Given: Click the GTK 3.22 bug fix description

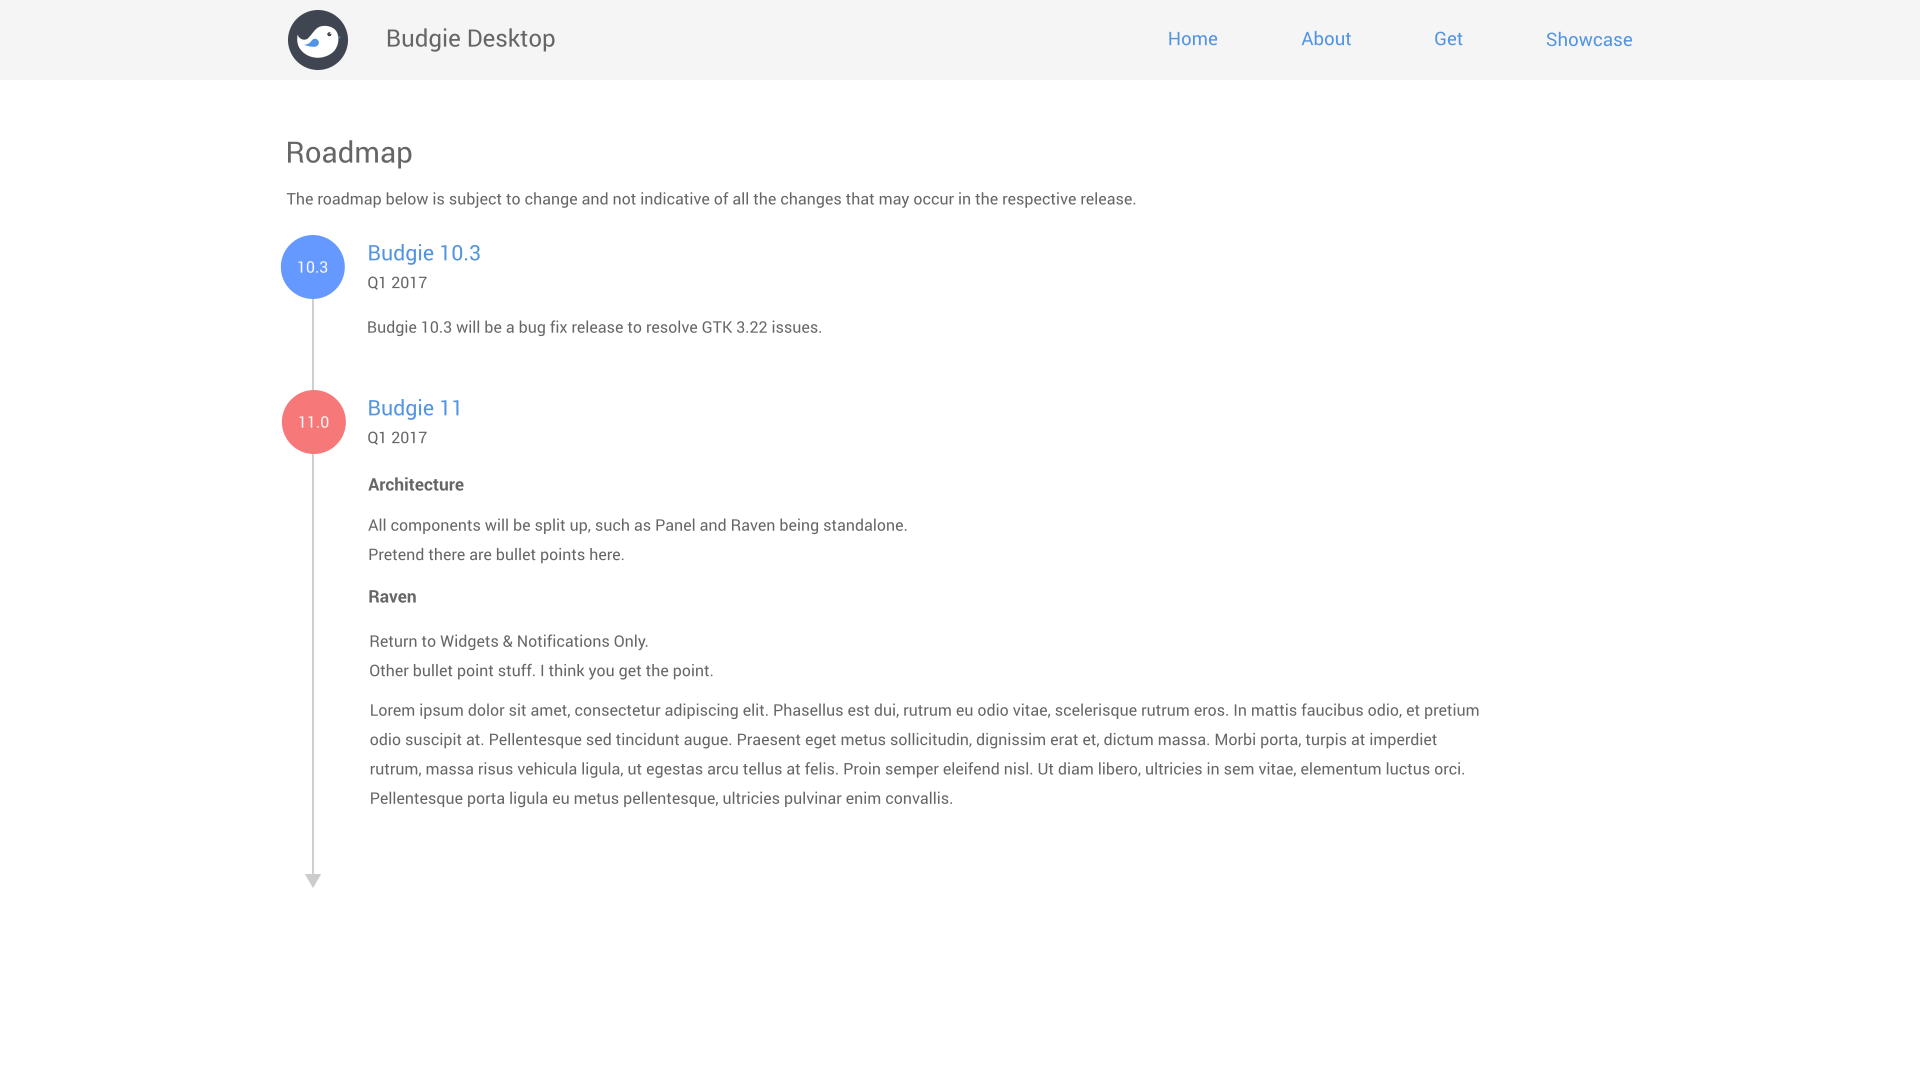Looking at the screenshot, I should point(594,328).
